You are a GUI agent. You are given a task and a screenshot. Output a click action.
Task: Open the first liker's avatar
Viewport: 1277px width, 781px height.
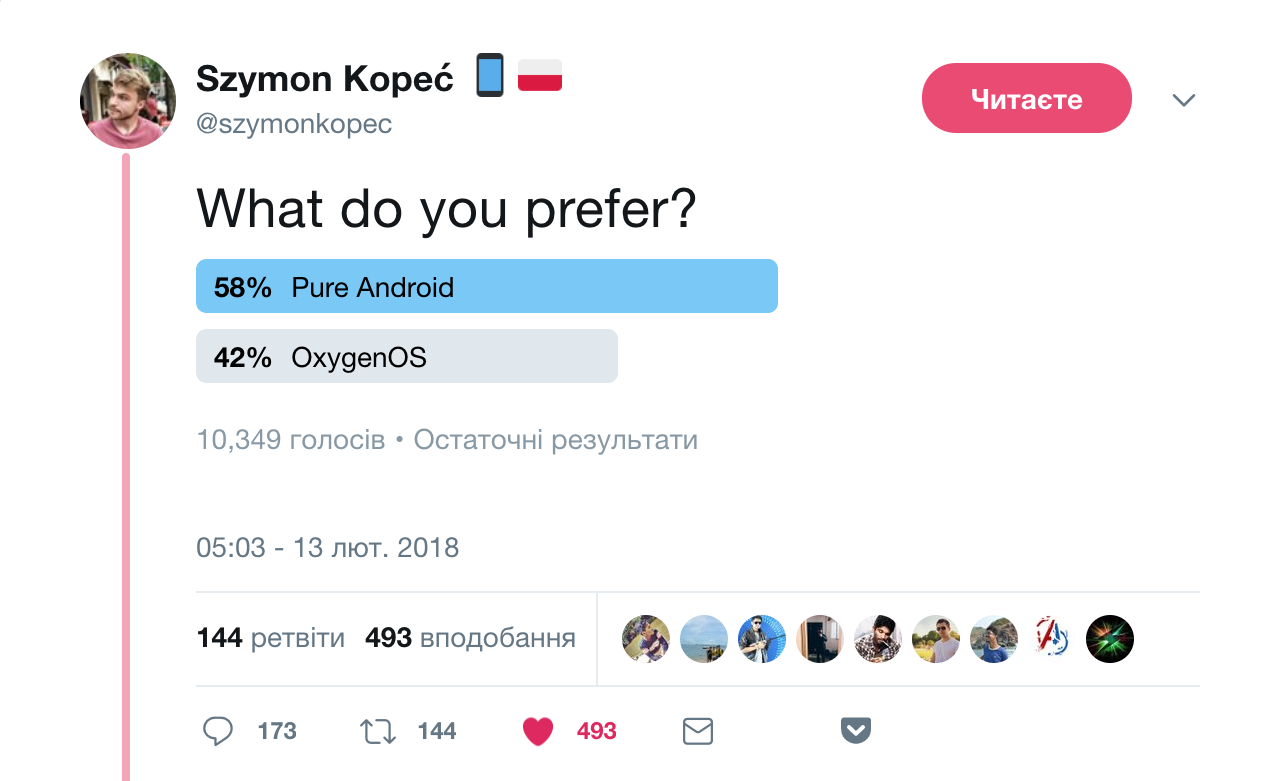646,639
